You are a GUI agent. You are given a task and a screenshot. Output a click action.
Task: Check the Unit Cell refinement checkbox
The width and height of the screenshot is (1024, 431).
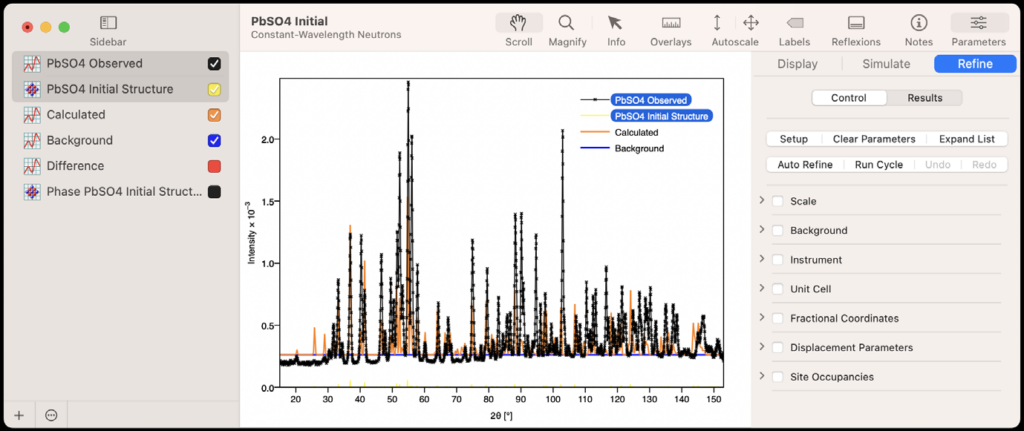coord(778,289)
